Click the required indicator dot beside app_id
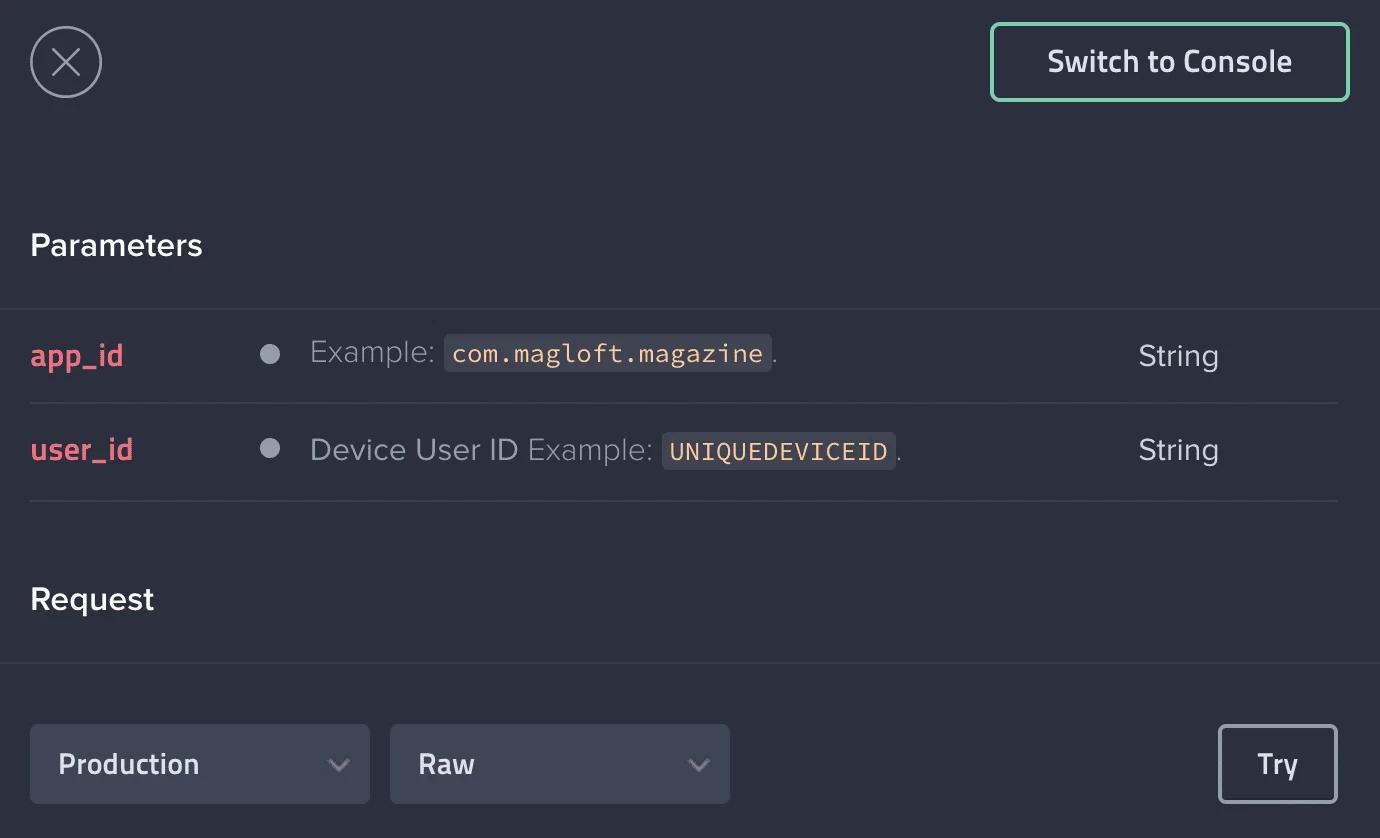Screen dimensions: 1380x838 (x=270, y=353)
